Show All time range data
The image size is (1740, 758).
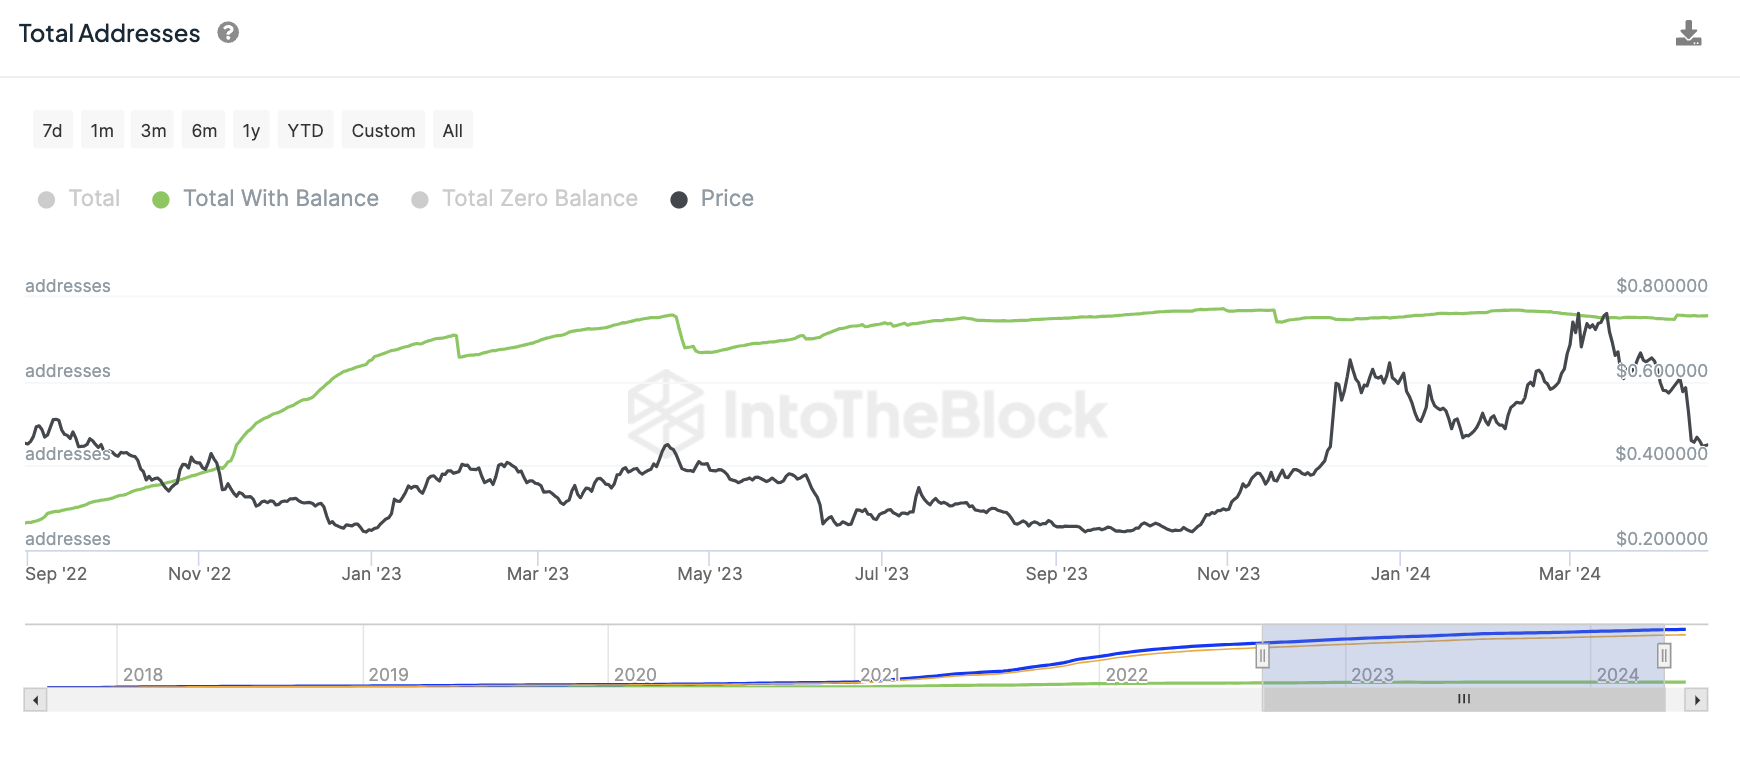pyautogui.click(x=452, y=131)
